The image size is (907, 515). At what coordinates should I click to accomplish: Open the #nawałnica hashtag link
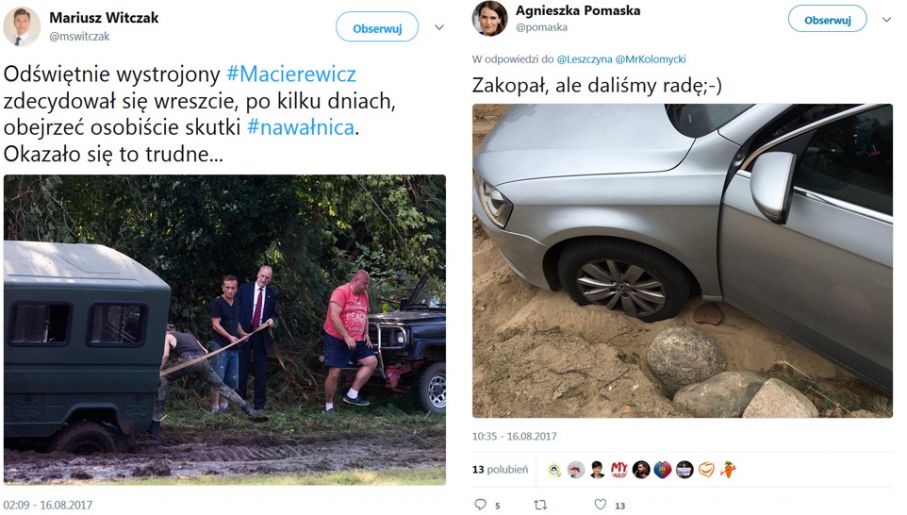(301, 127)
